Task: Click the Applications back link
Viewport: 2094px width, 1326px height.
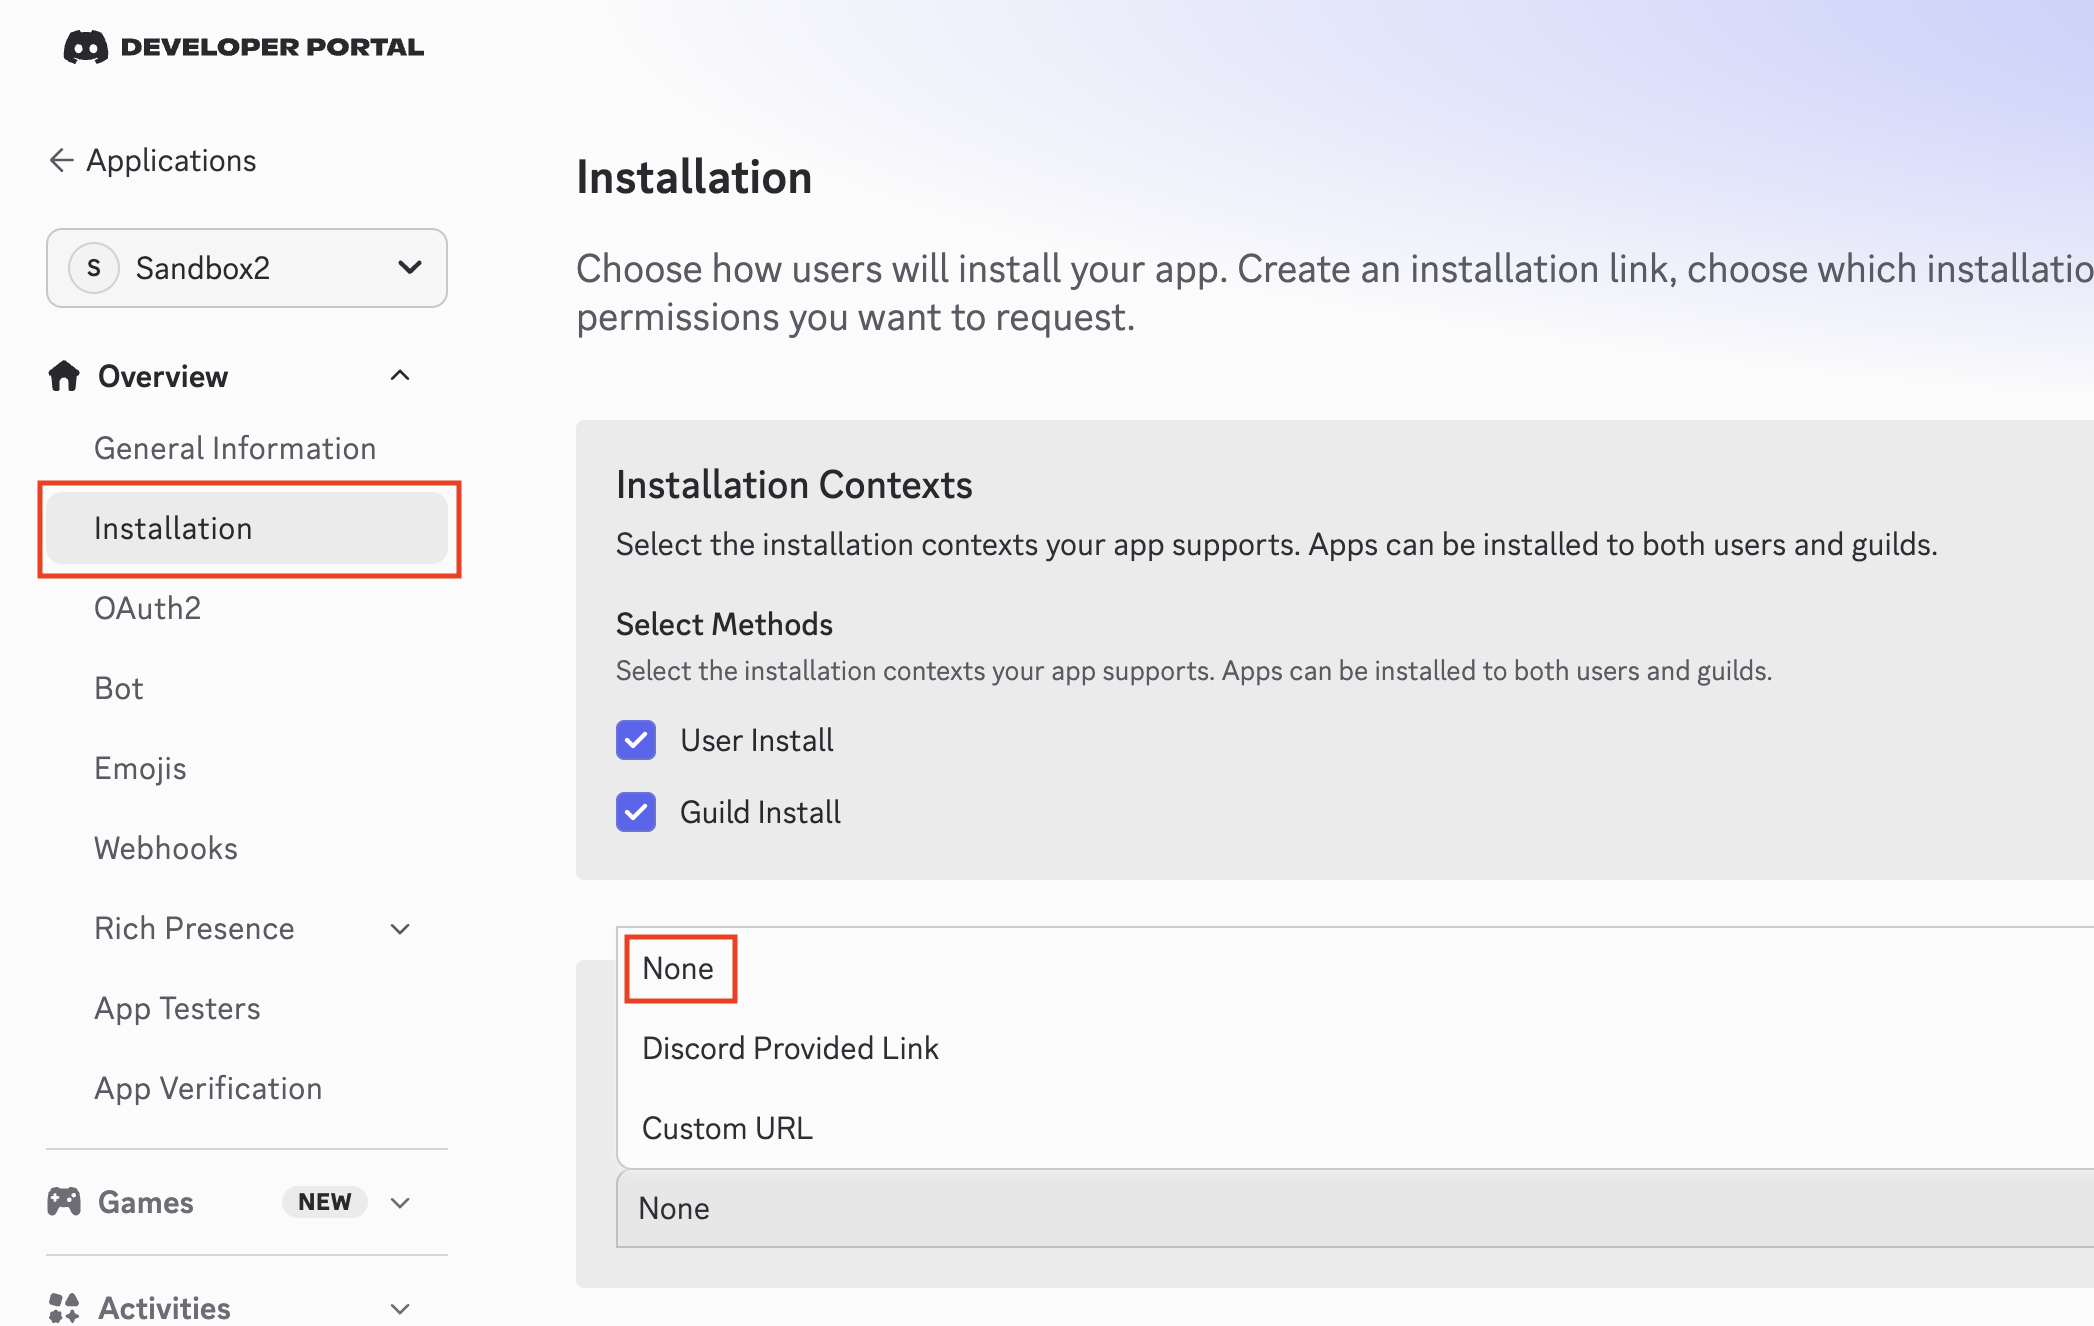Action: (171, 160)
